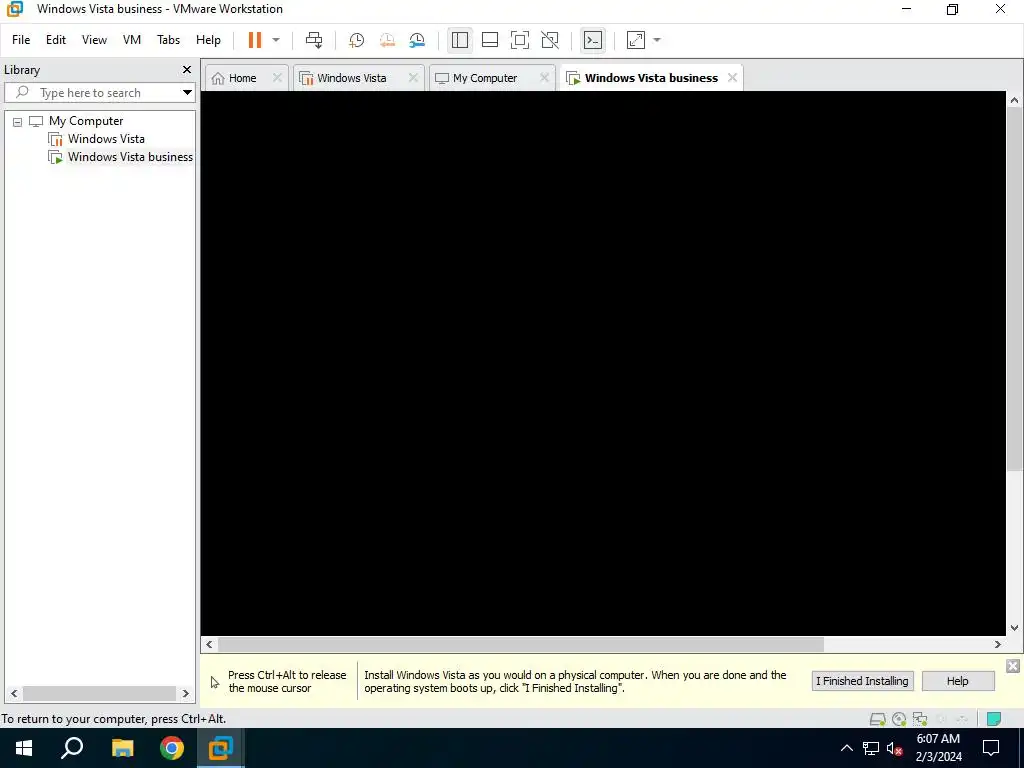Image resolution: width=1024 pixels, height=768 pixels.
Task: Open the View menu
Action: [94, 40]
